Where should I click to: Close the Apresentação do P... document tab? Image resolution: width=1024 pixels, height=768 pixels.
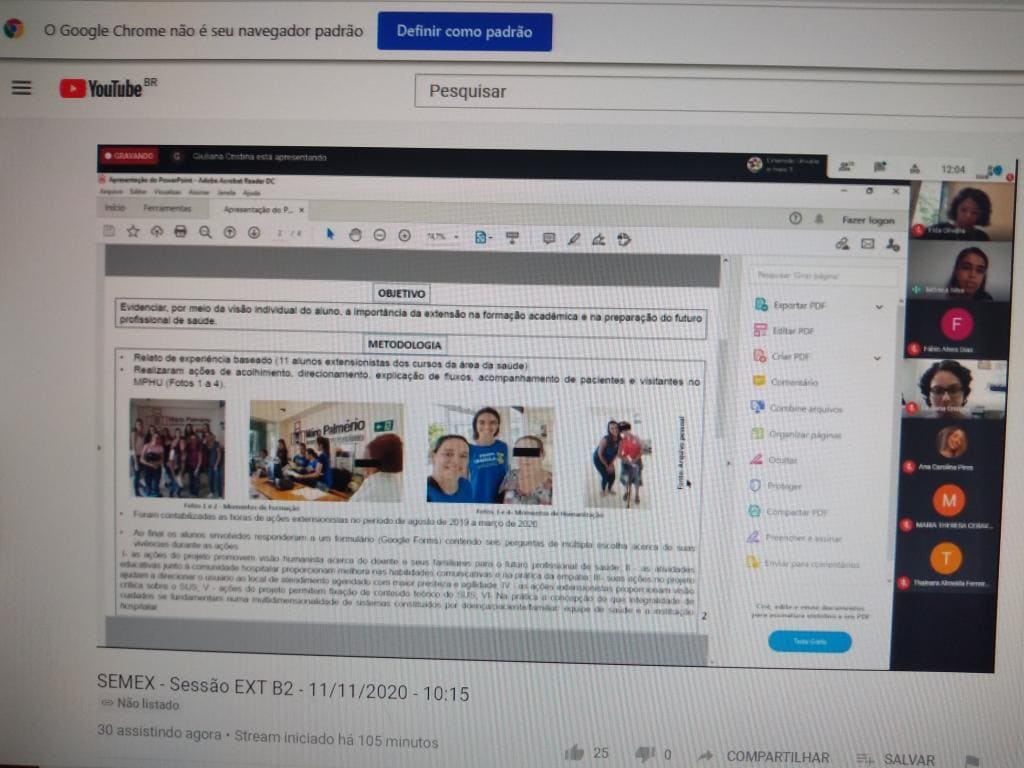point(301,210)
